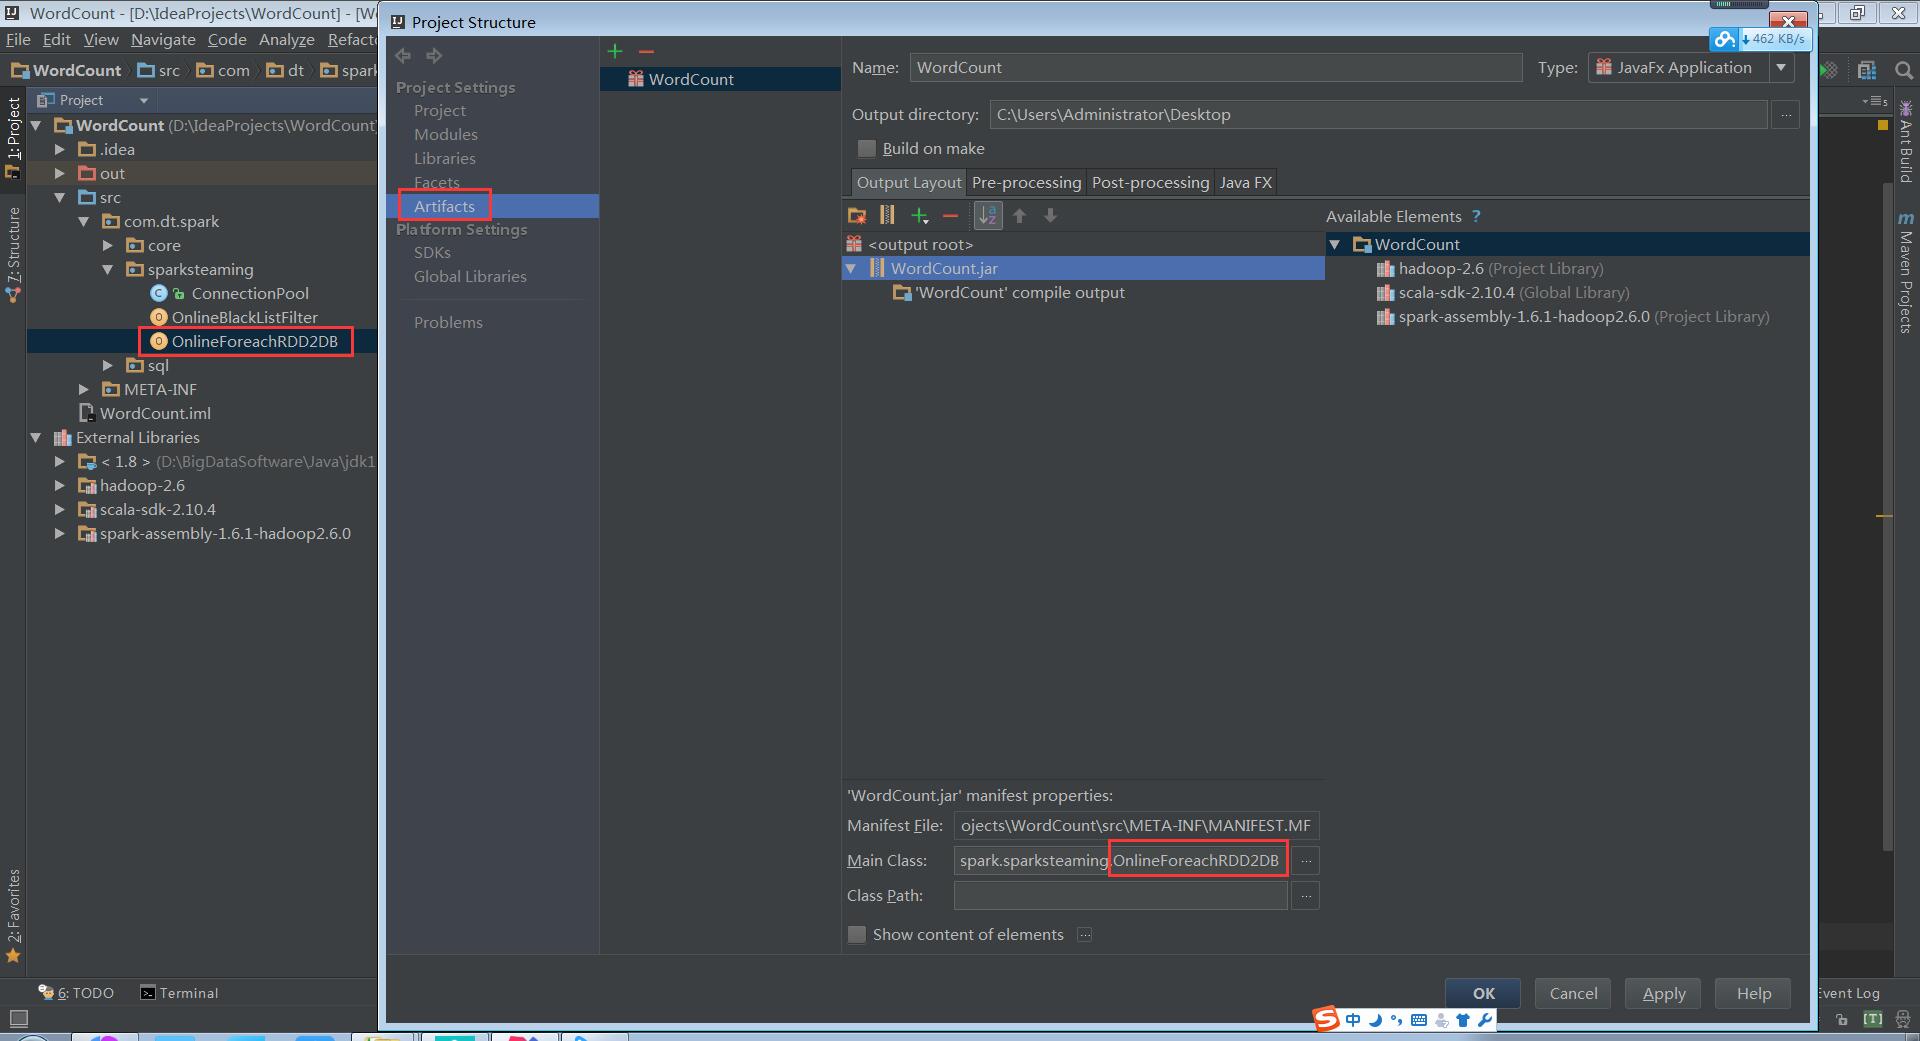Collapse WordCount node in Available Elements
This screenshot has height=1041, width=1920.
pos(1334,245)
